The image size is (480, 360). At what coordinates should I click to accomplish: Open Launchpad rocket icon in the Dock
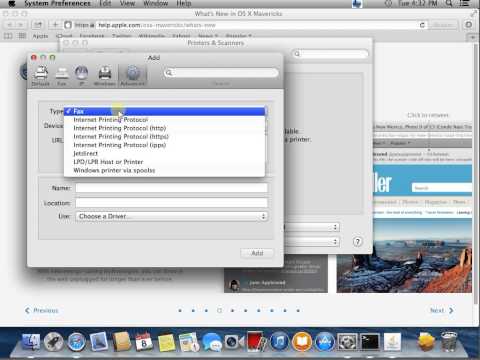[x=54, y=342]
